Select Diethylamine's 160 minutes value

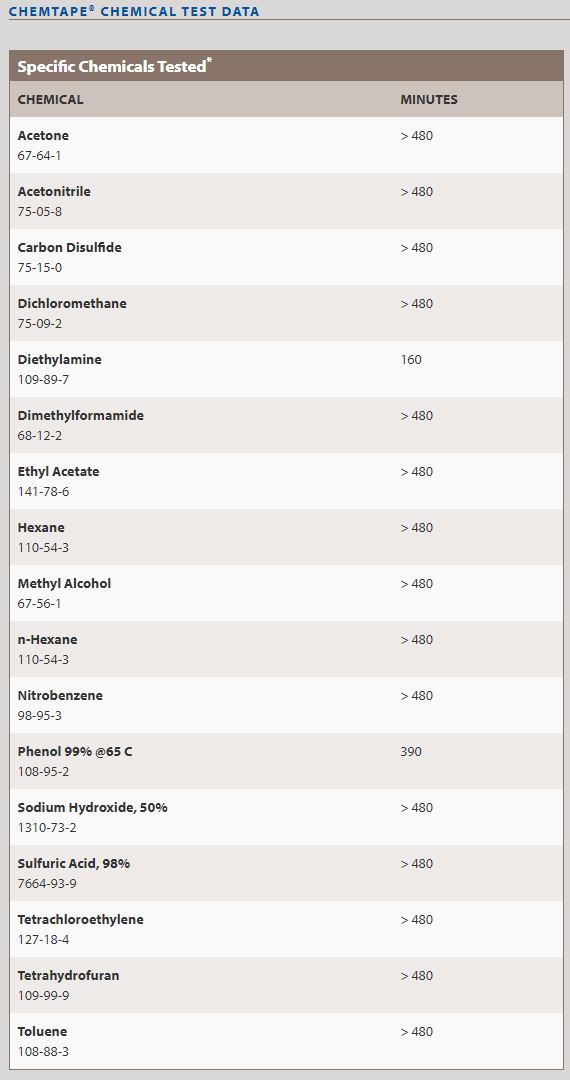tap(411, 360)
